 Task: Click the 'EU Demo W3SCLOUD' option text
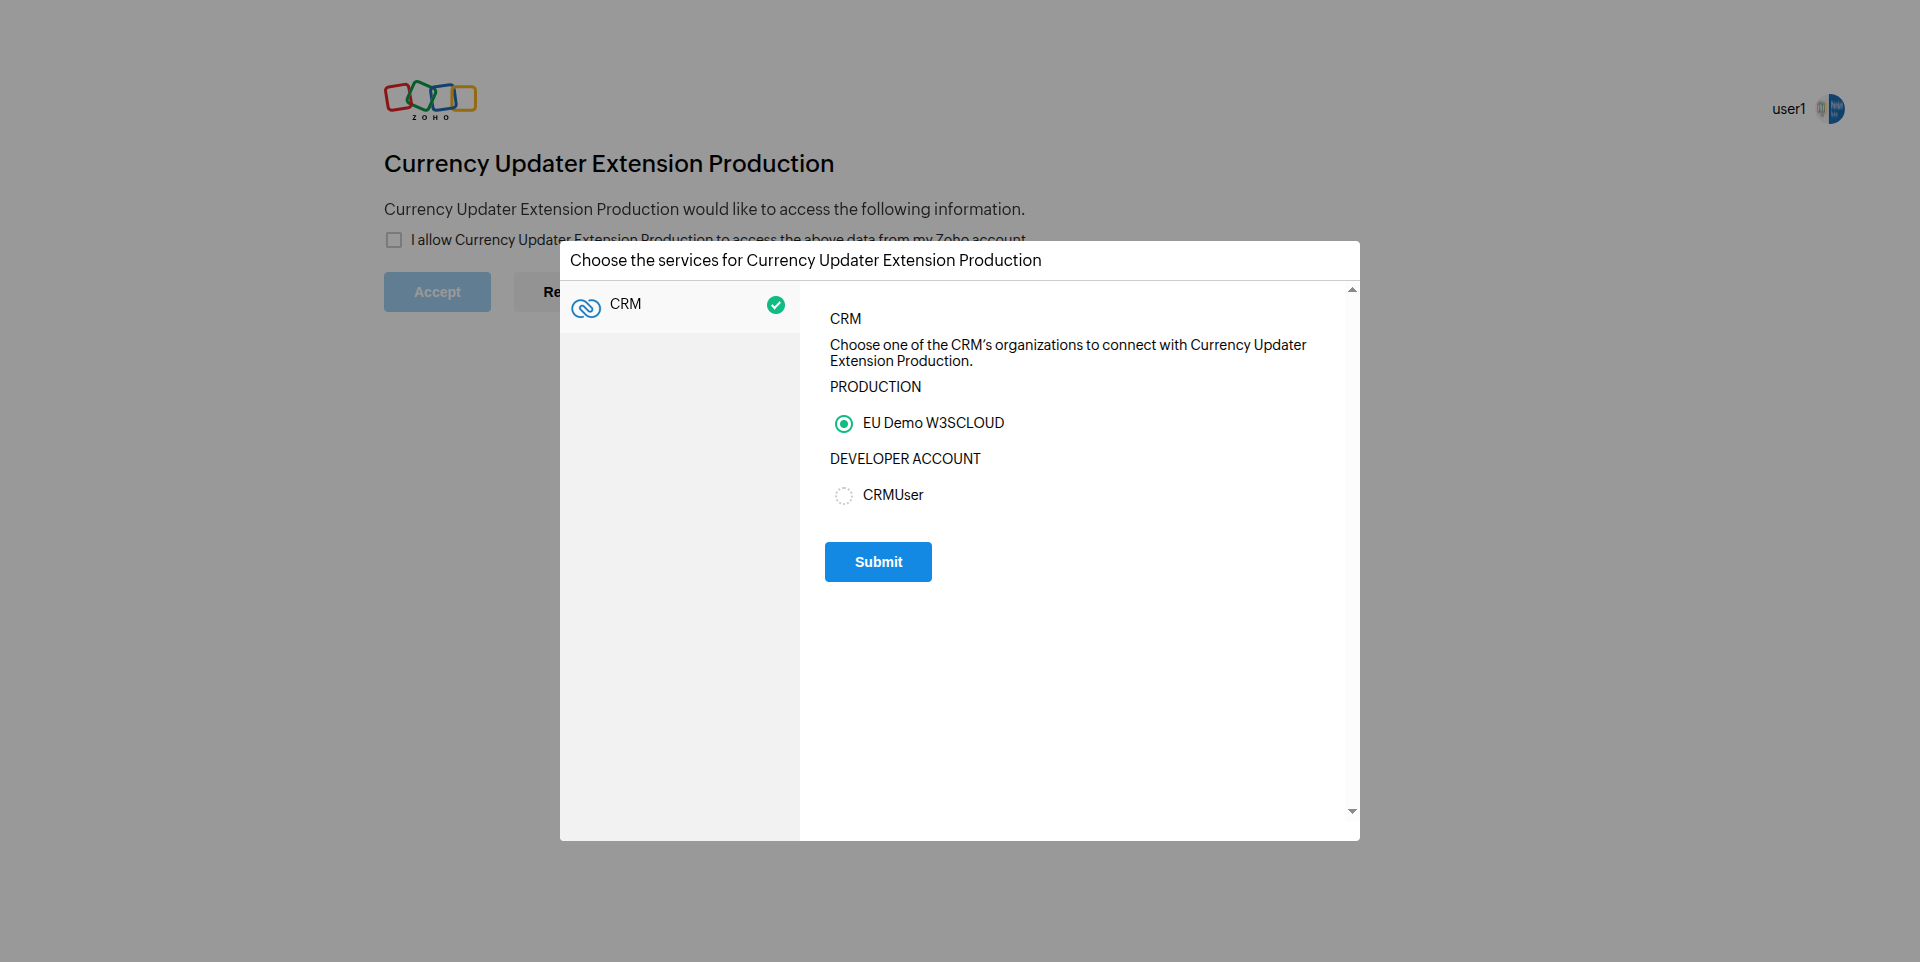click(933, 423)
